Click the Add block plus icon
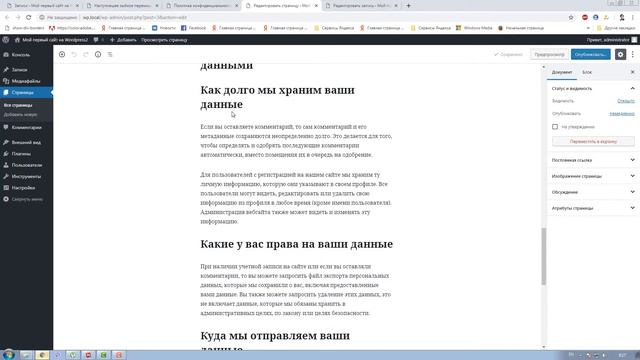640x360 pixels. [x=62, y=54]
